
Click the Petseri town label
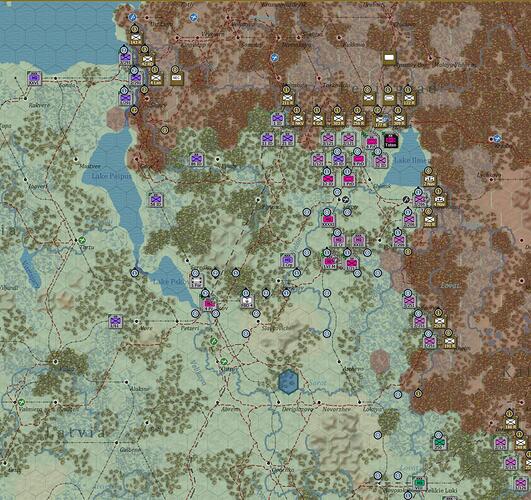point(189,328)
